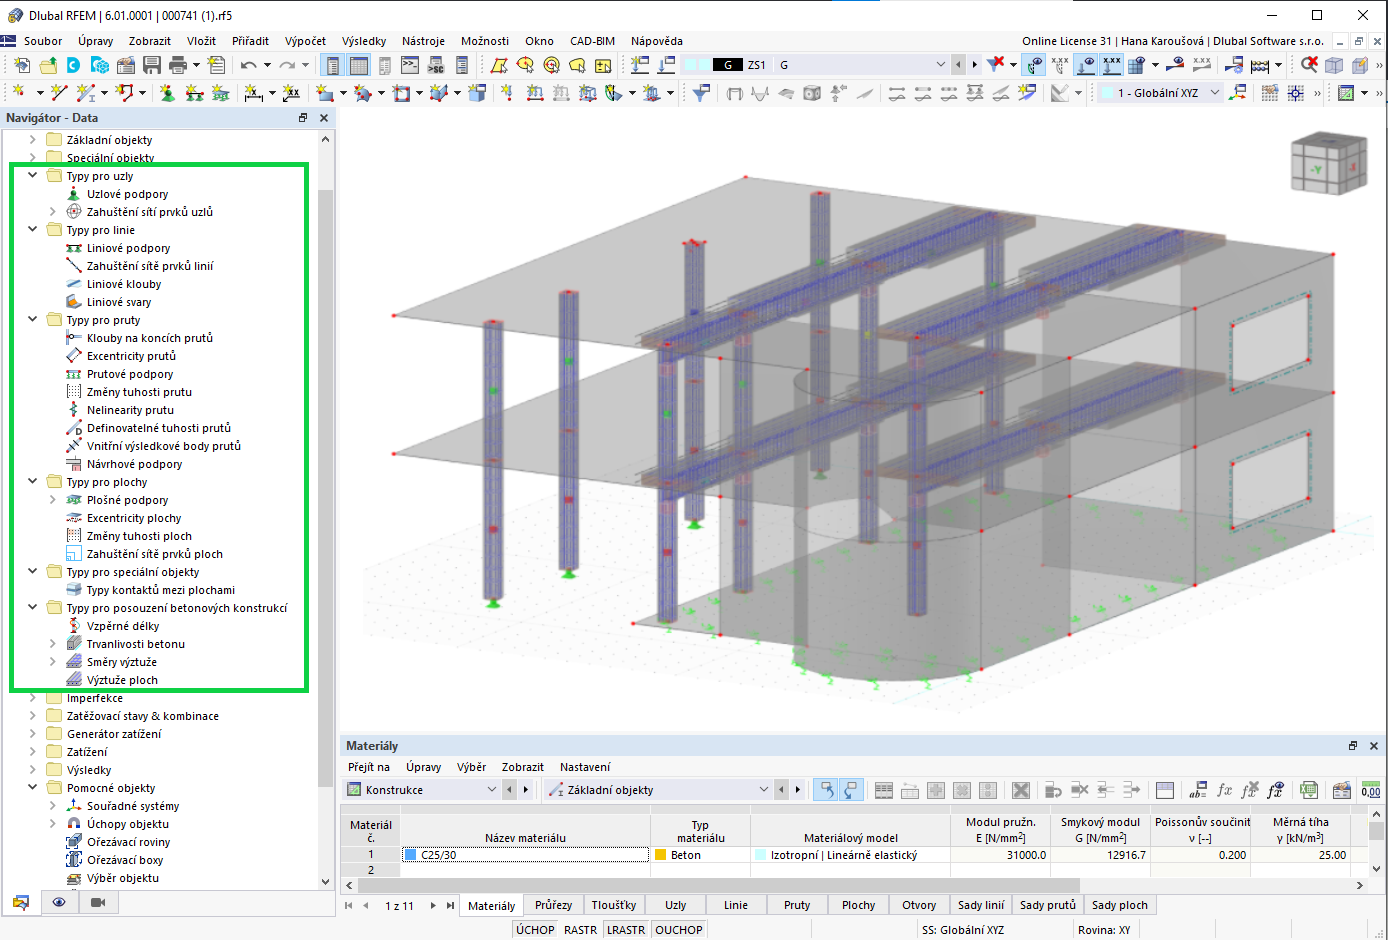Click the view cube in the model viewport

[1328, 164]
